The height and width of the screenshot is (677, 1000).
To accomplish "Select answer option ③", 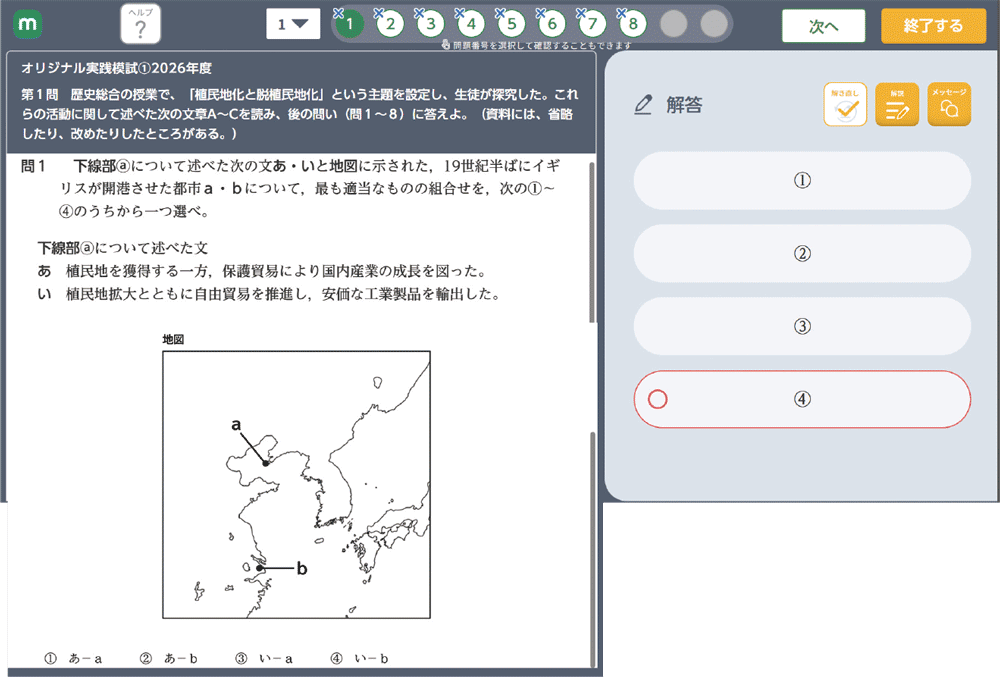I will [x=802, y=326].
